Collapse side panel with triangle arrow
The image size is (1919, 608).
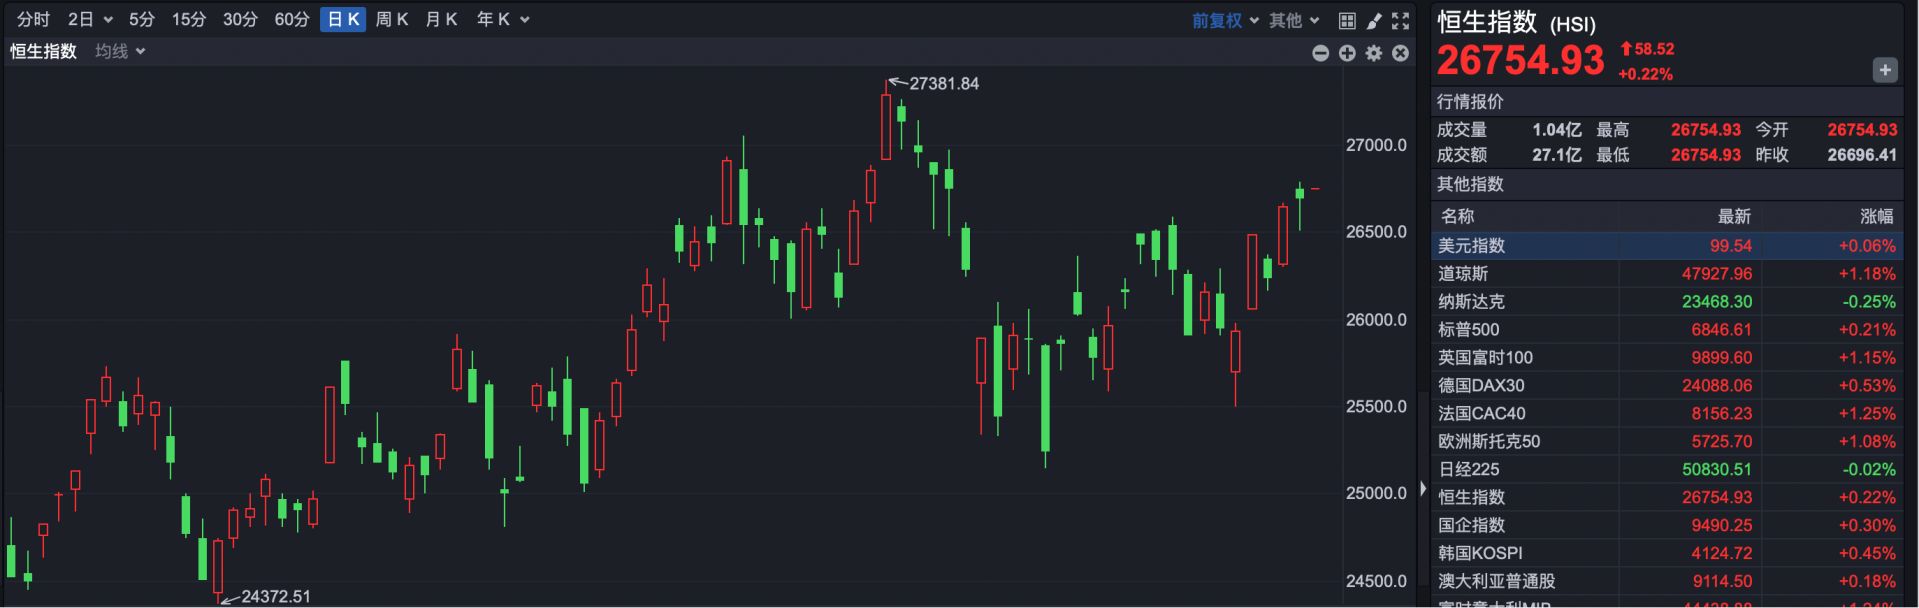1423,490
